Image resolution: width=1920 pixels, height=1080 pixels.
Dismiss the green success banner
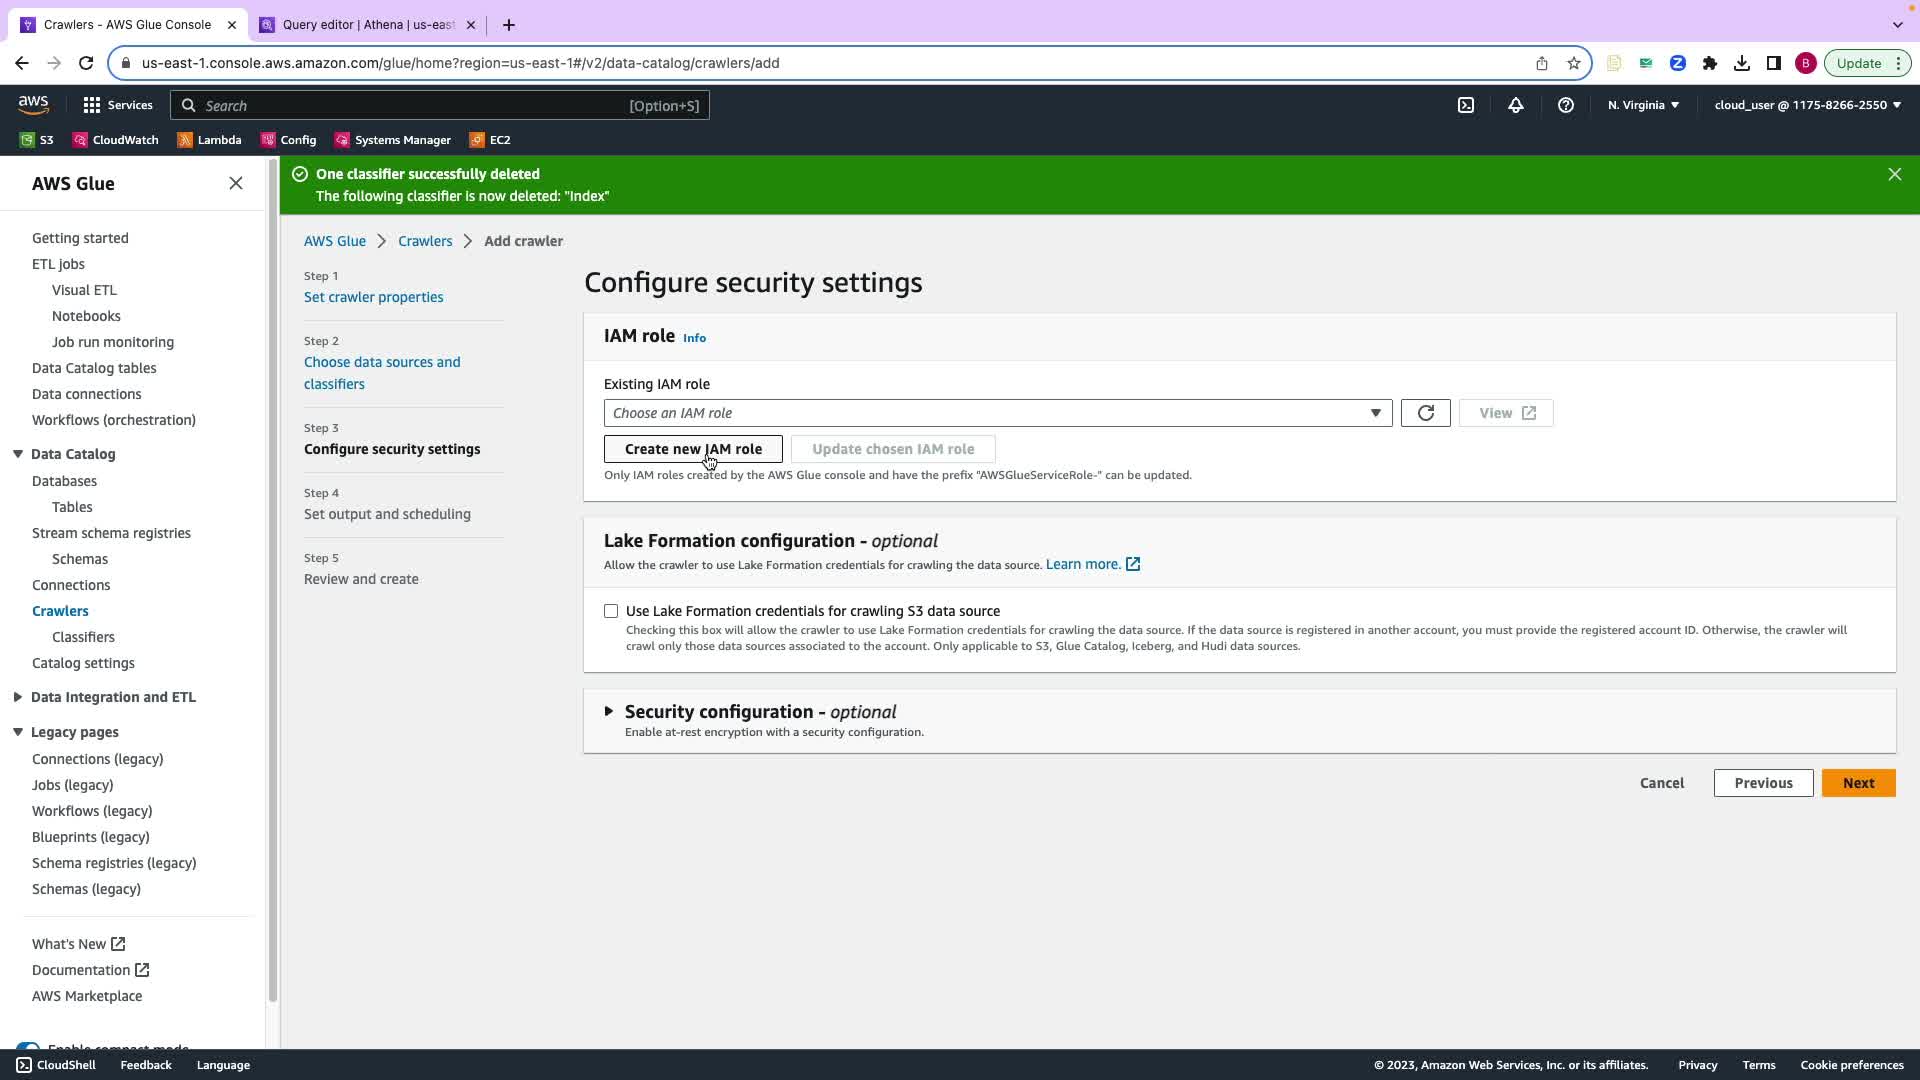point(1894,174)
